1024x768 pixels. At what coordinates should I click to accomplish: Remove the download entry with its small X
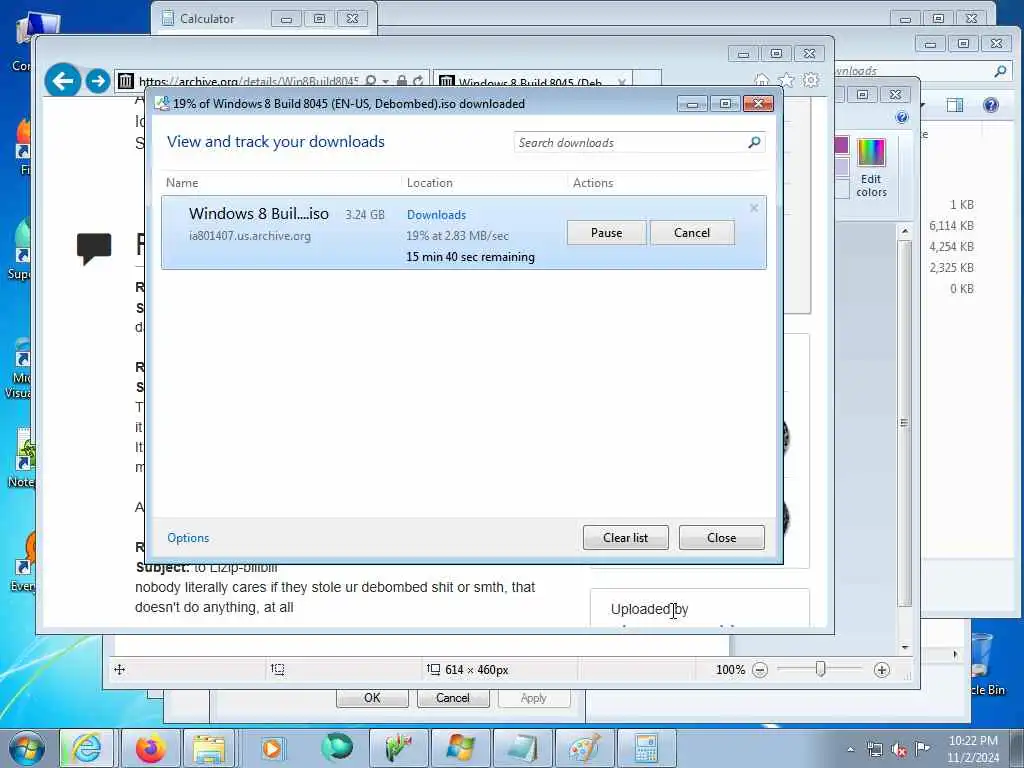754,208
